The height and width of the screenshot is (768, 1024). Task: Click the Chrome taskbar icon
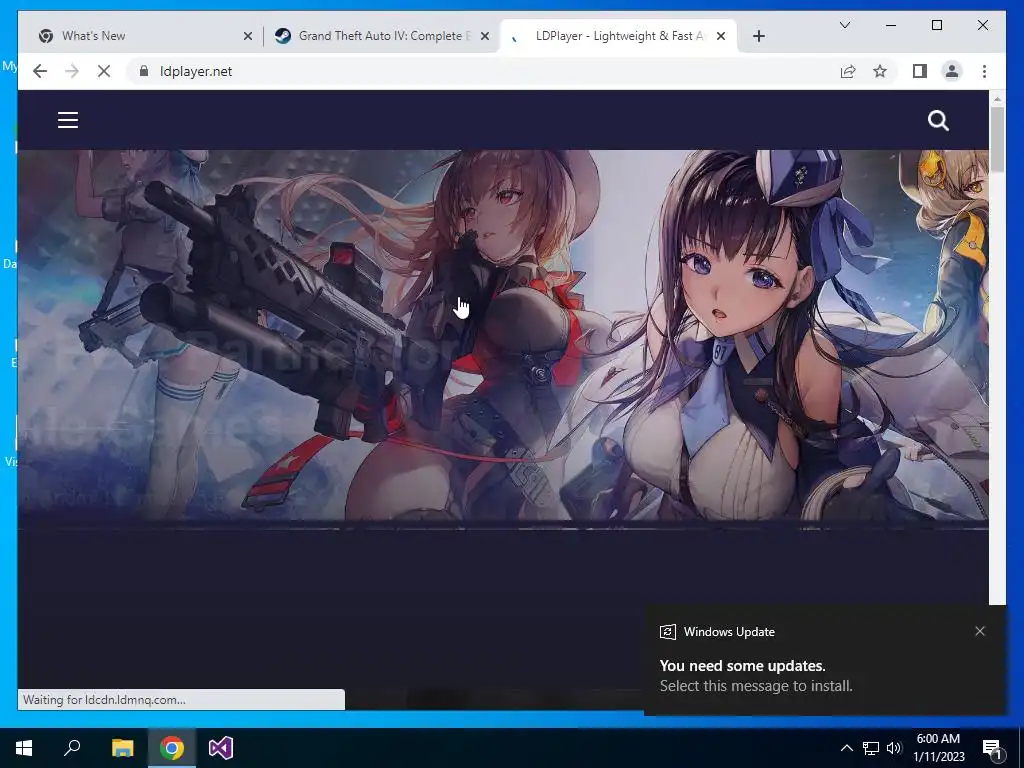coord(172,748)
